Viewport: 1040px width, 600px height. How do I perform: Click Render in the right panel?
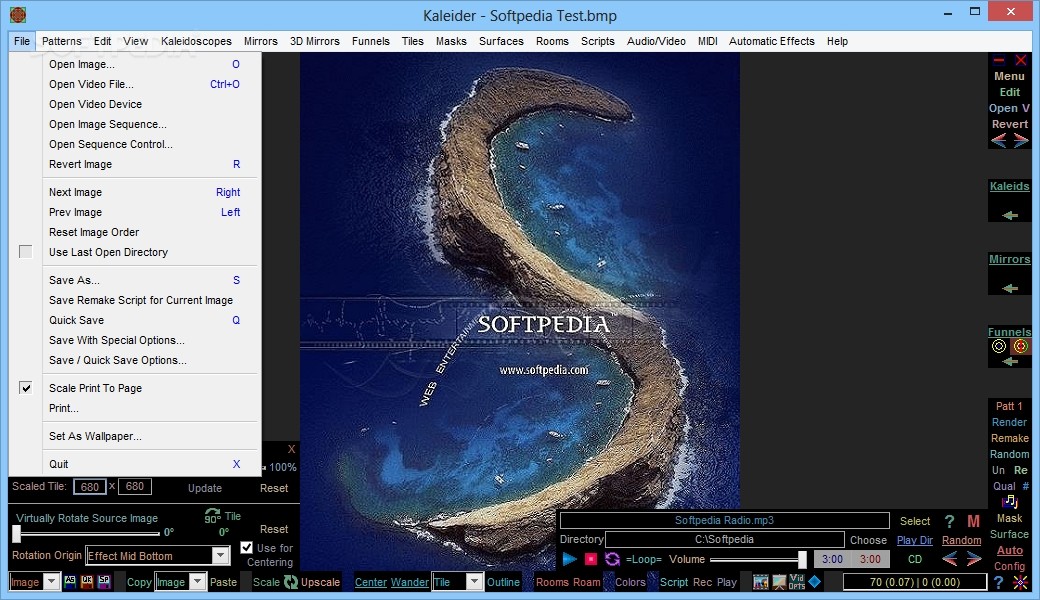tap(1009, 422)
